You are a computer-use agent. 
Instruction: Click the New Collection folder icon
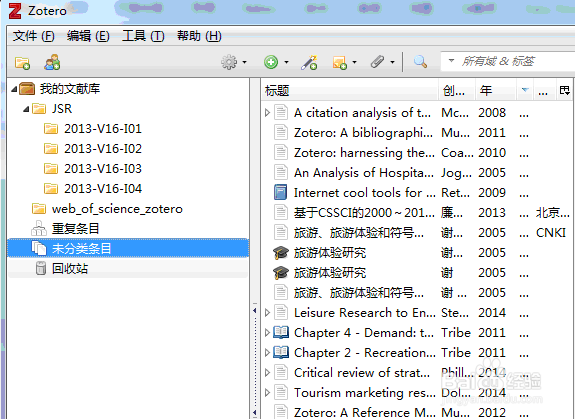pos(22,63)
